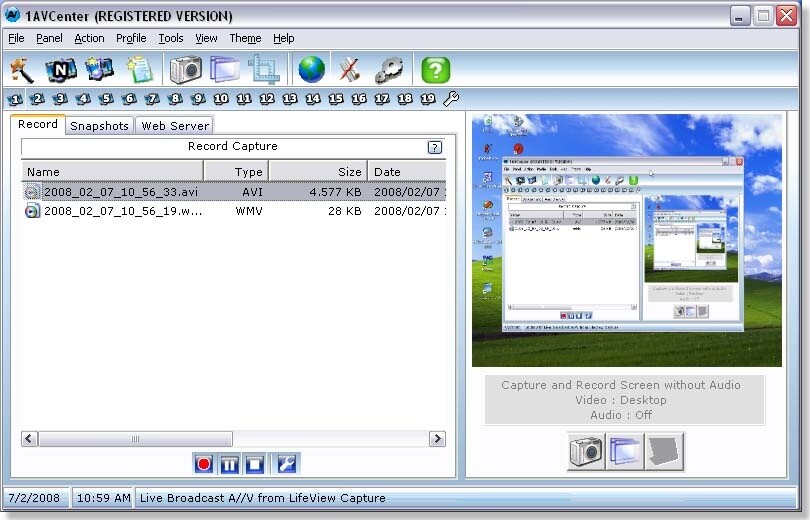Click the horizontal scrollbar right arrow
Viewport: 810px width, 520px height.
coord(438,439)
